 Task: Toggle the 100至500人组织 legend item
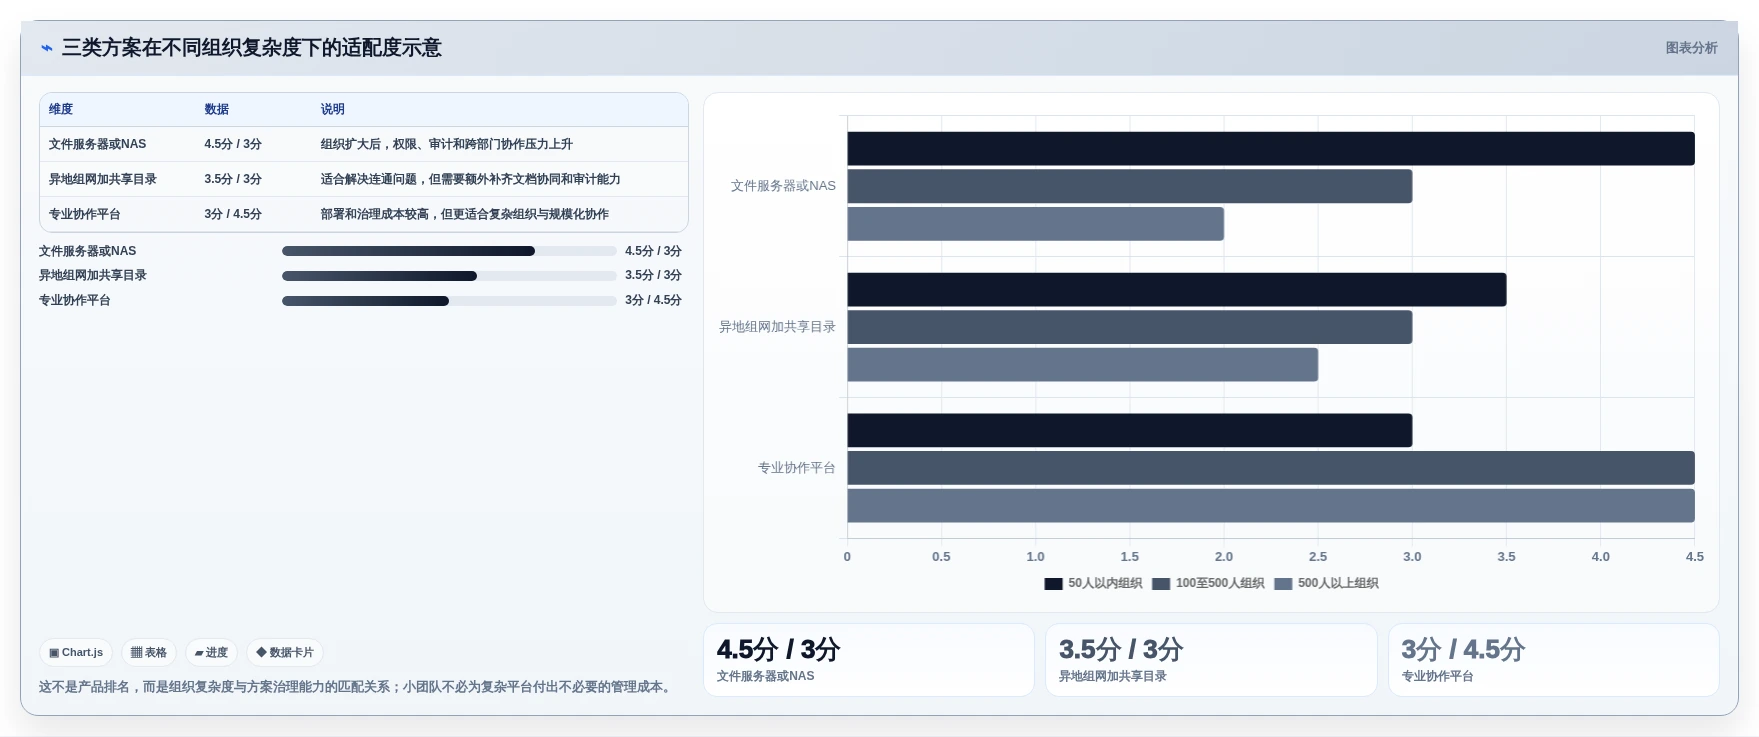tap(1208, 583)
